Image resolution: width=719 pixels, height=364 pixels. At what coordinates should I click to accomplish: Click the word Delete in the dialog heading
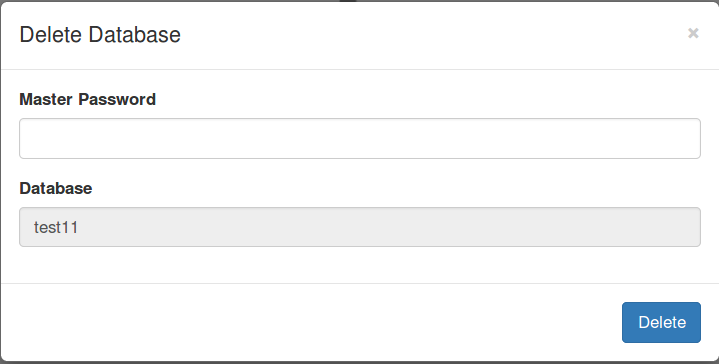point(50,34)
